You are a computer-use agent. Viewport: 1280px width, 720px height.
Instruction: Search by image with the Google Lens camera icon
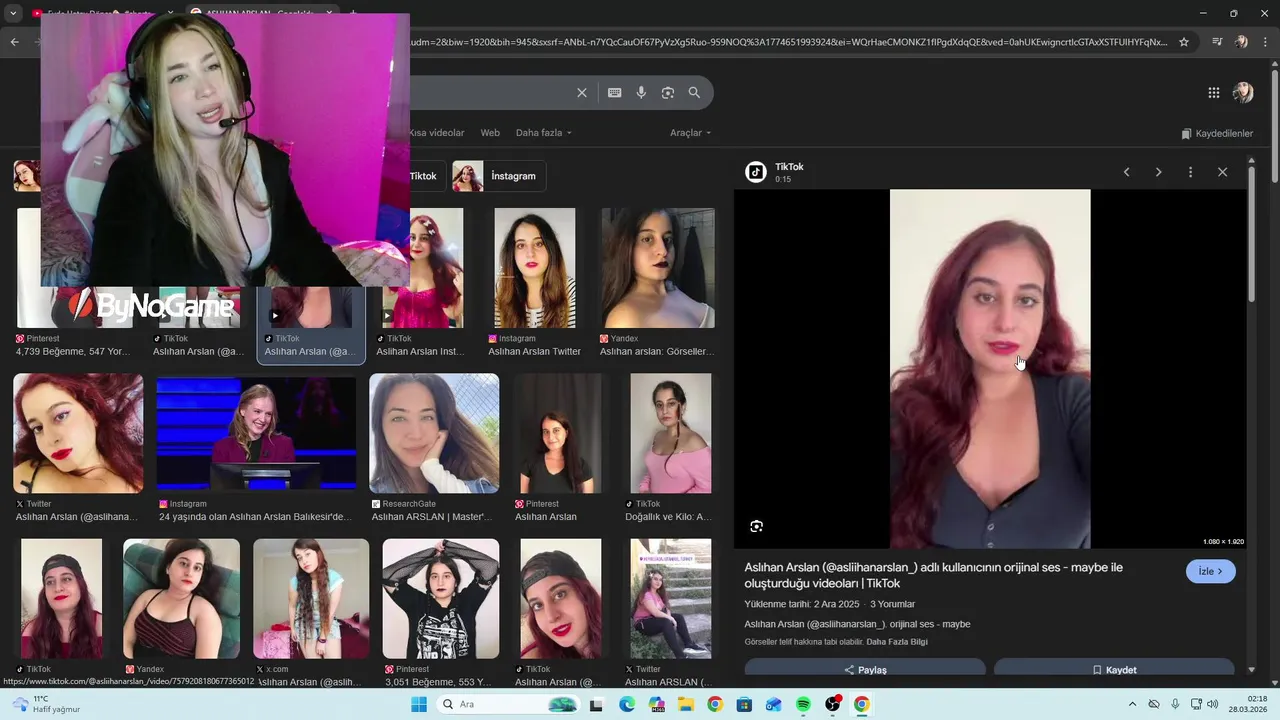click(668, 93)
